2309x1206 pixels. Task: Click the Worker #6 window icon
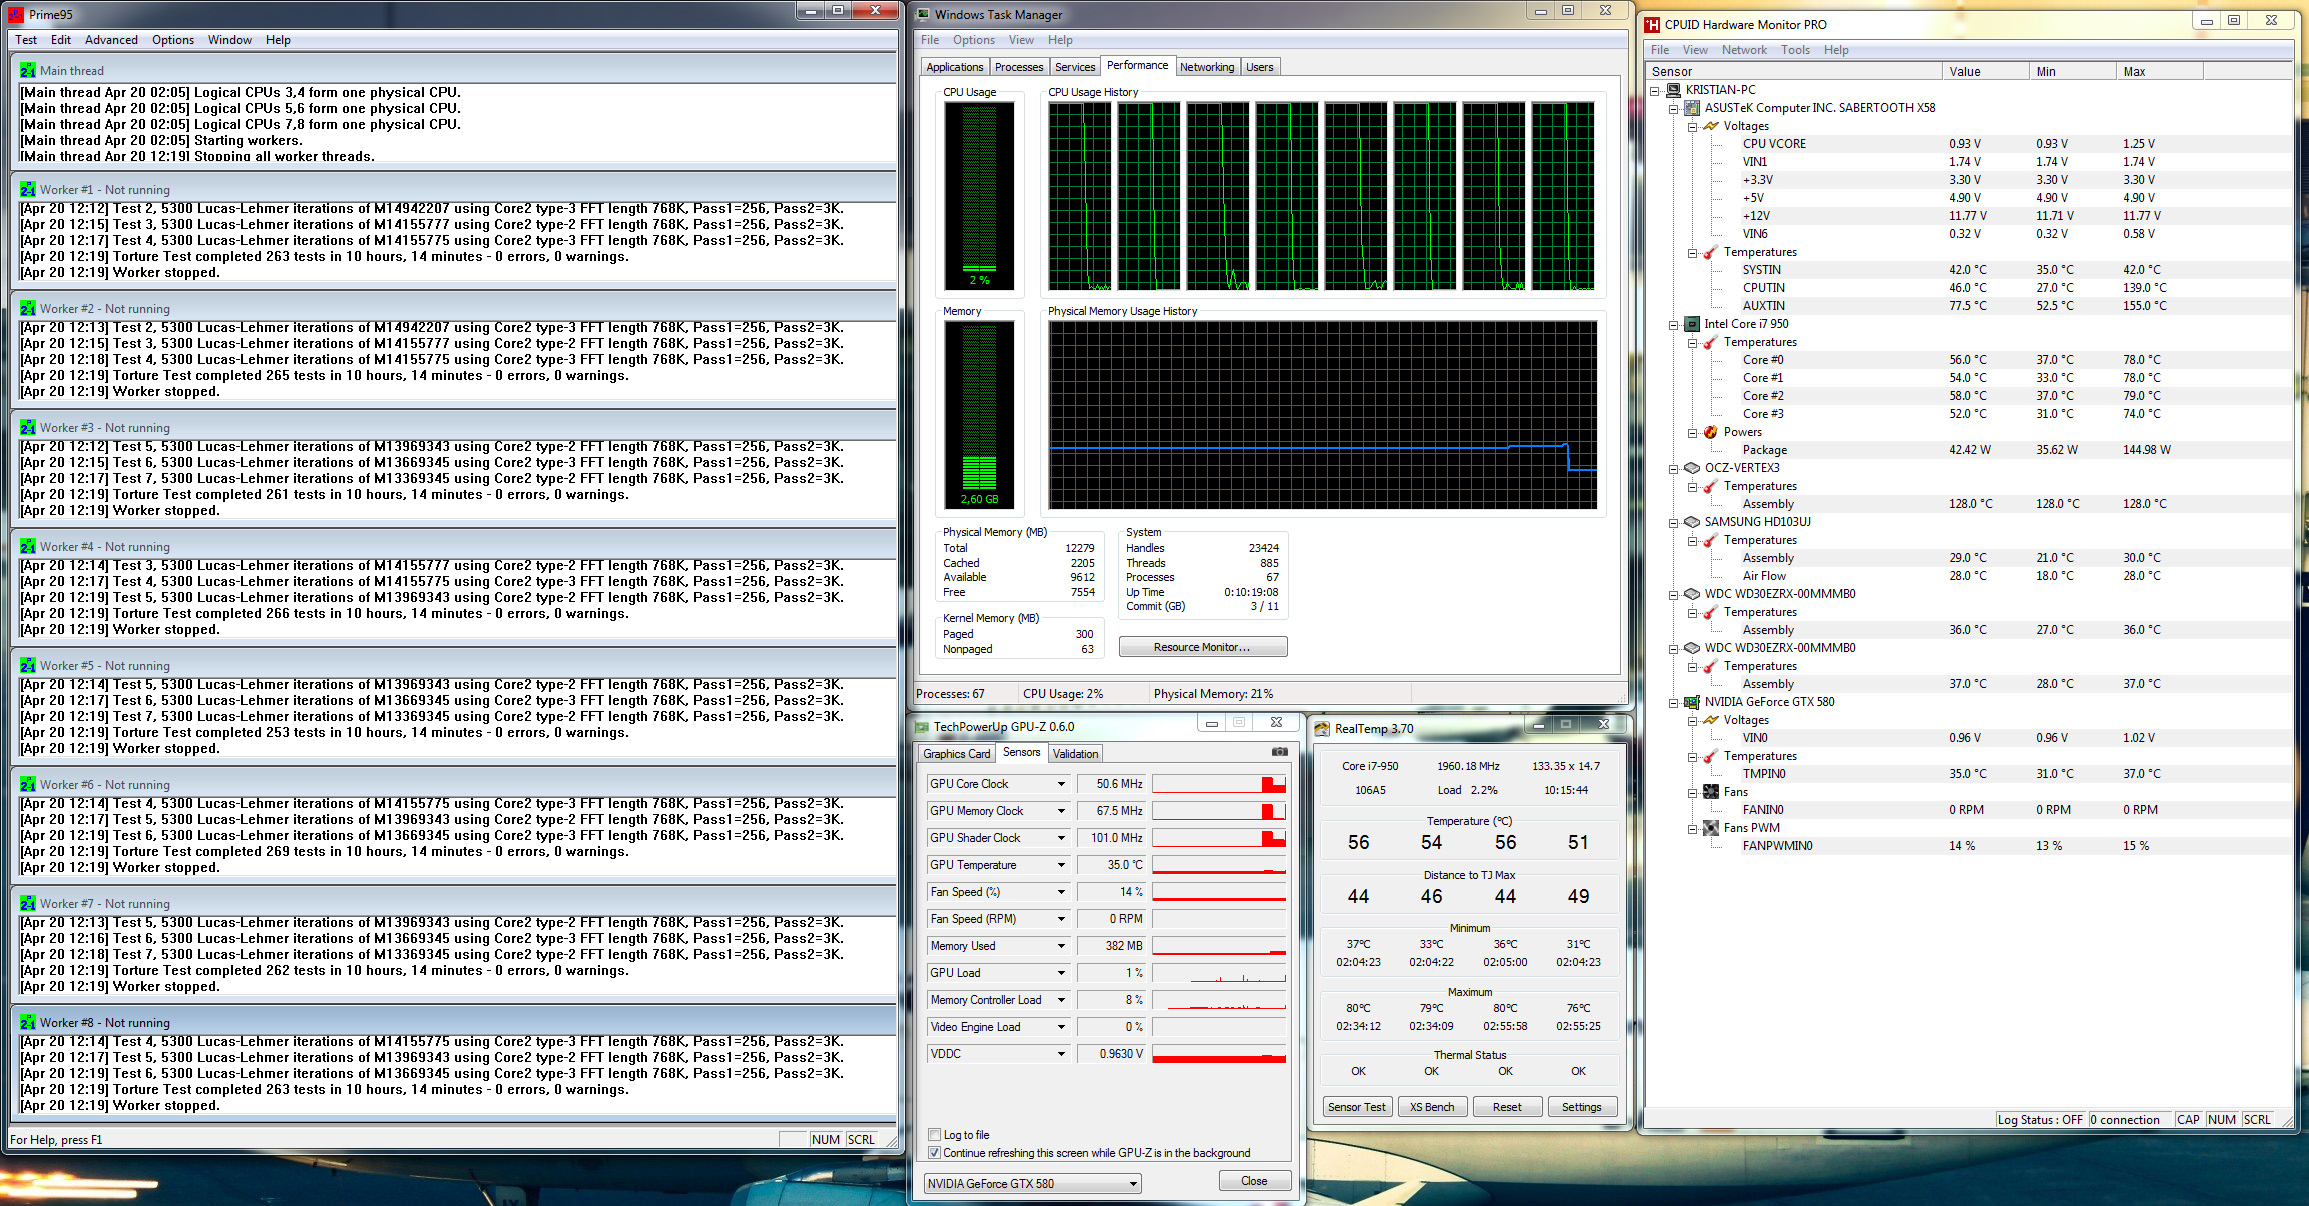click(27, 784)
